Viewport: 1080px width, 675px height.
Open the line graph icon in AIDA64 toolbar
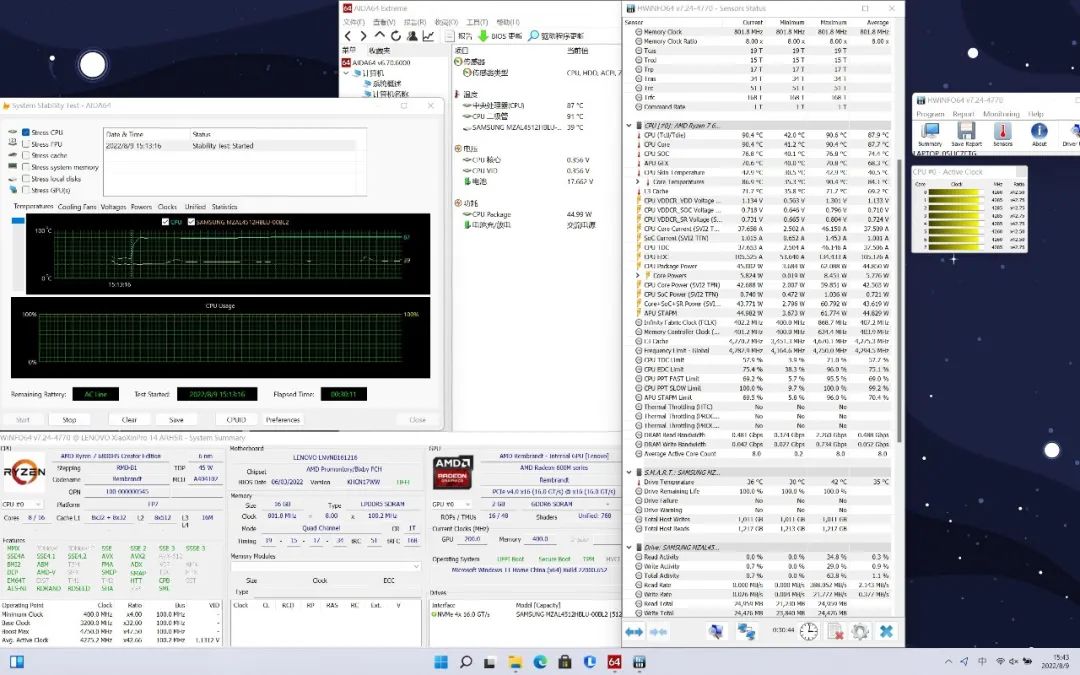tap(428, 36)
